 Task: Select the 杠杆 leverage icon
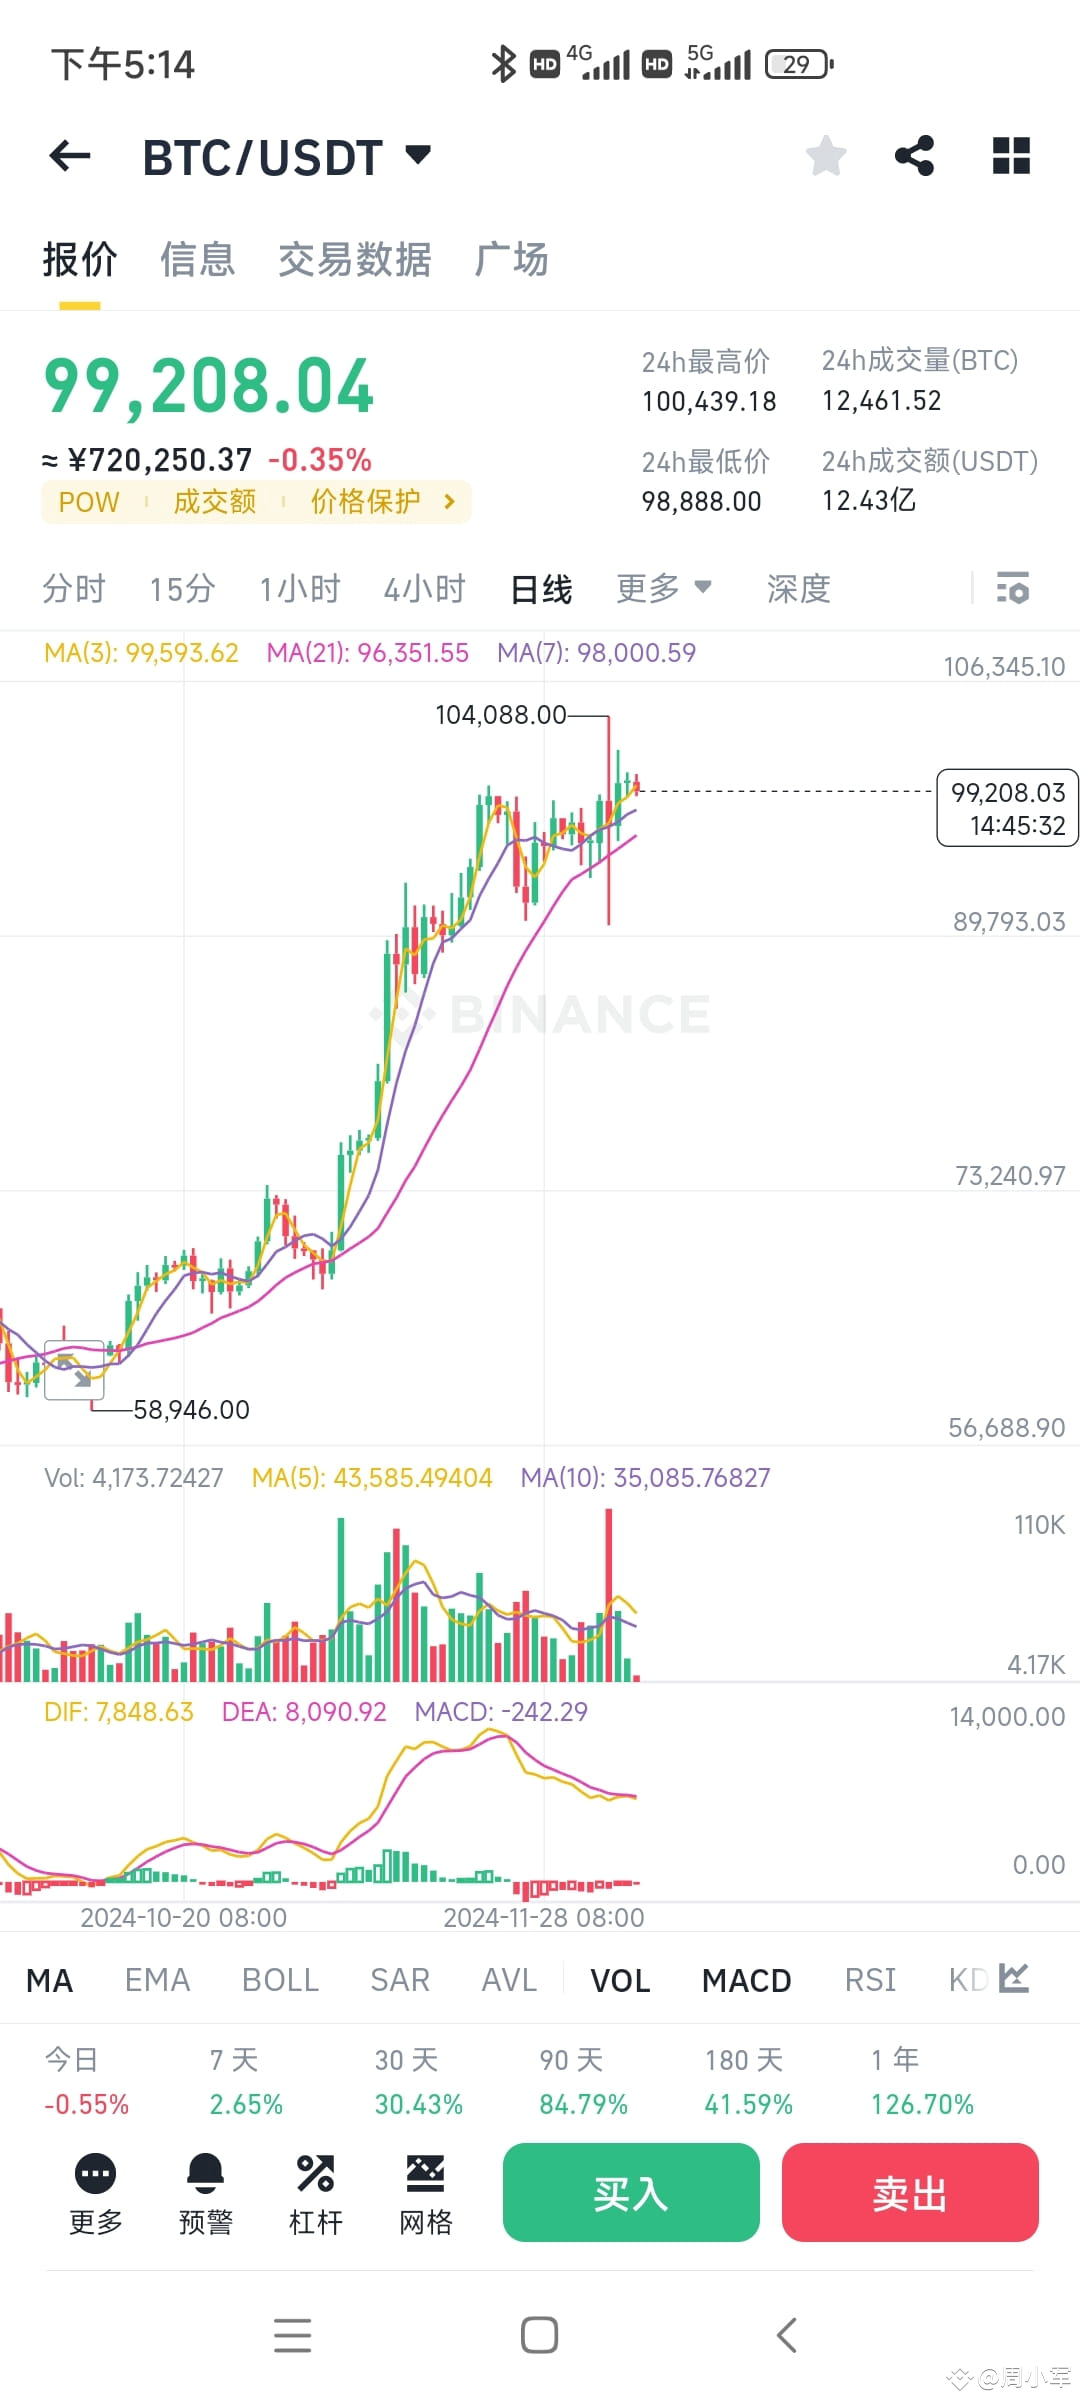[315, 2193]
